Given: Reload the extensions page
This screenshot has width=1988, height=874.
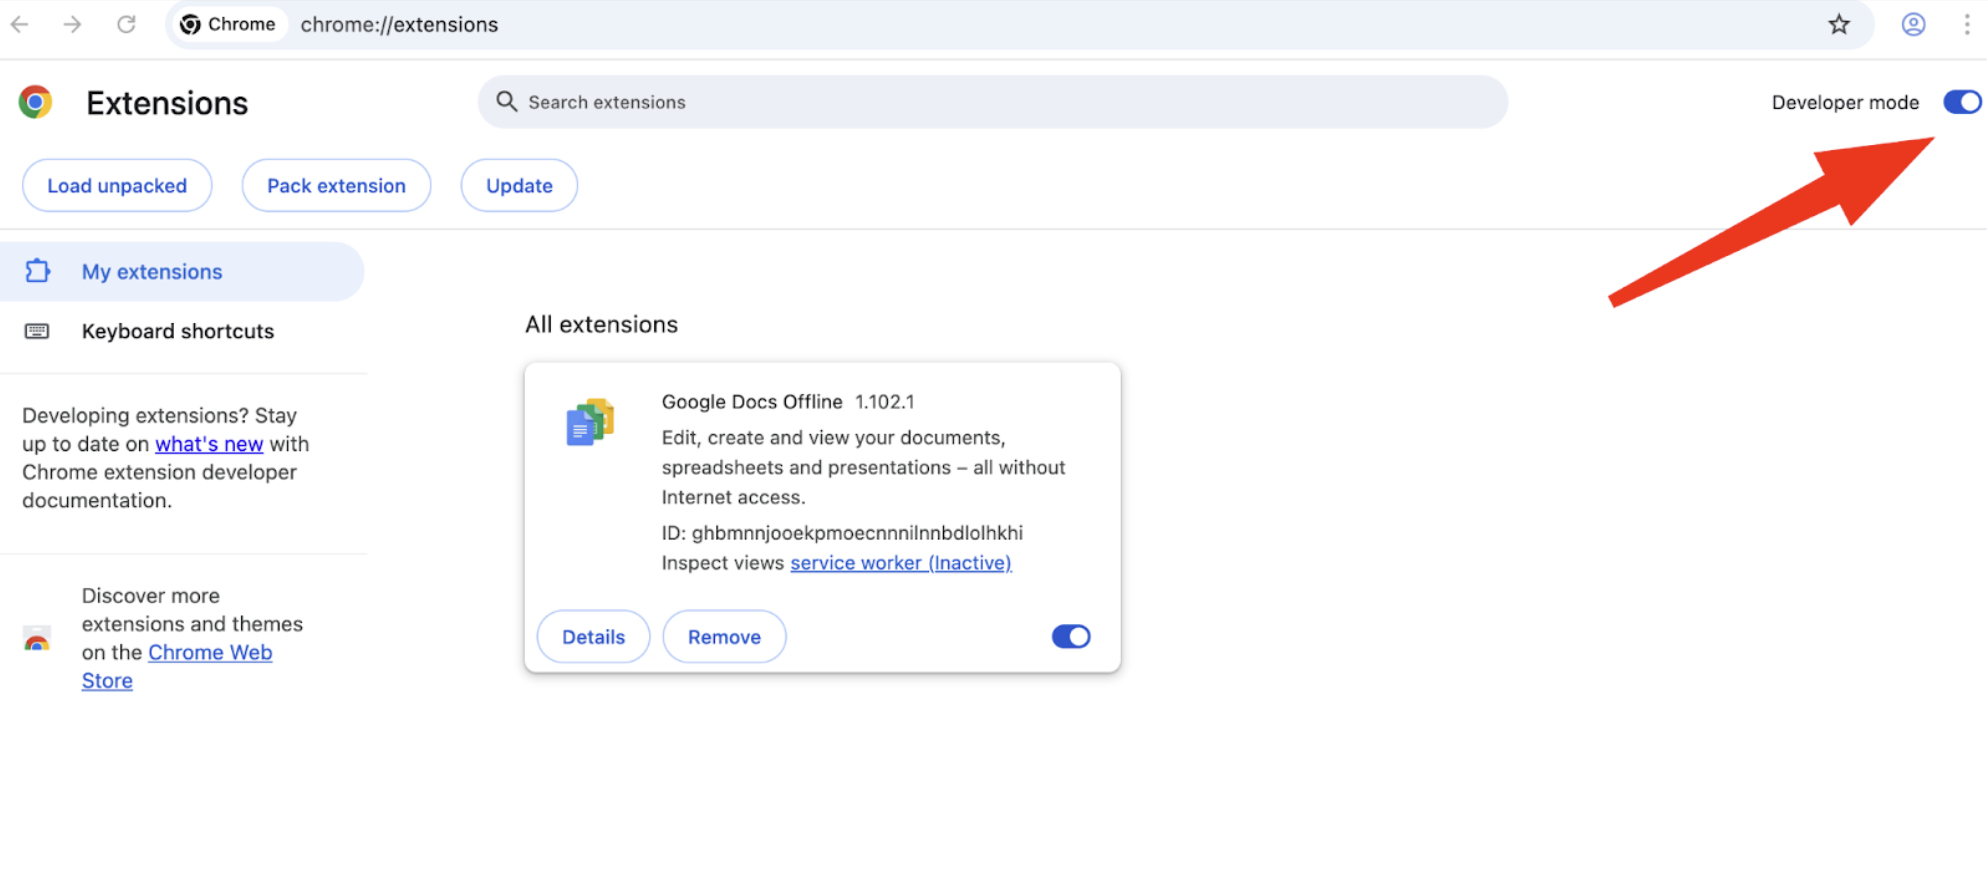Looking at the screenshot, I should tap(126, 24).
